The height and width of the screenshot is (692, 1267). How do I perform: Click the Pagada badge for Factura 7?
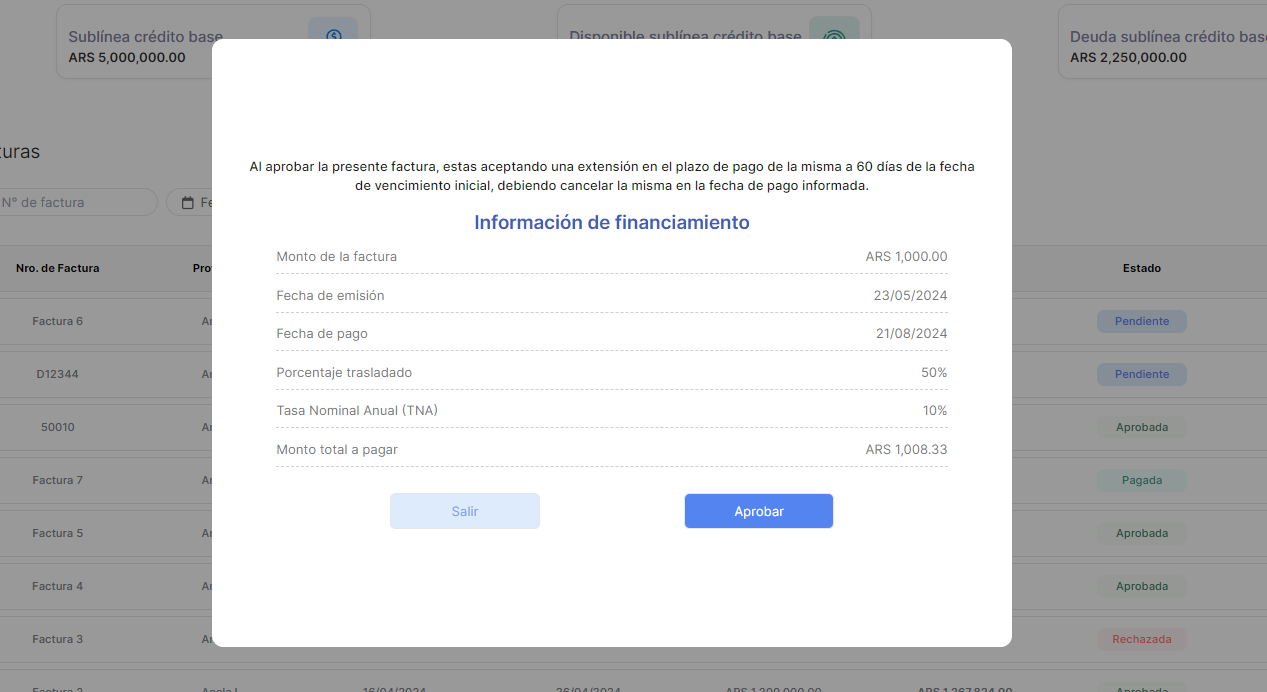coord(1141,480)
